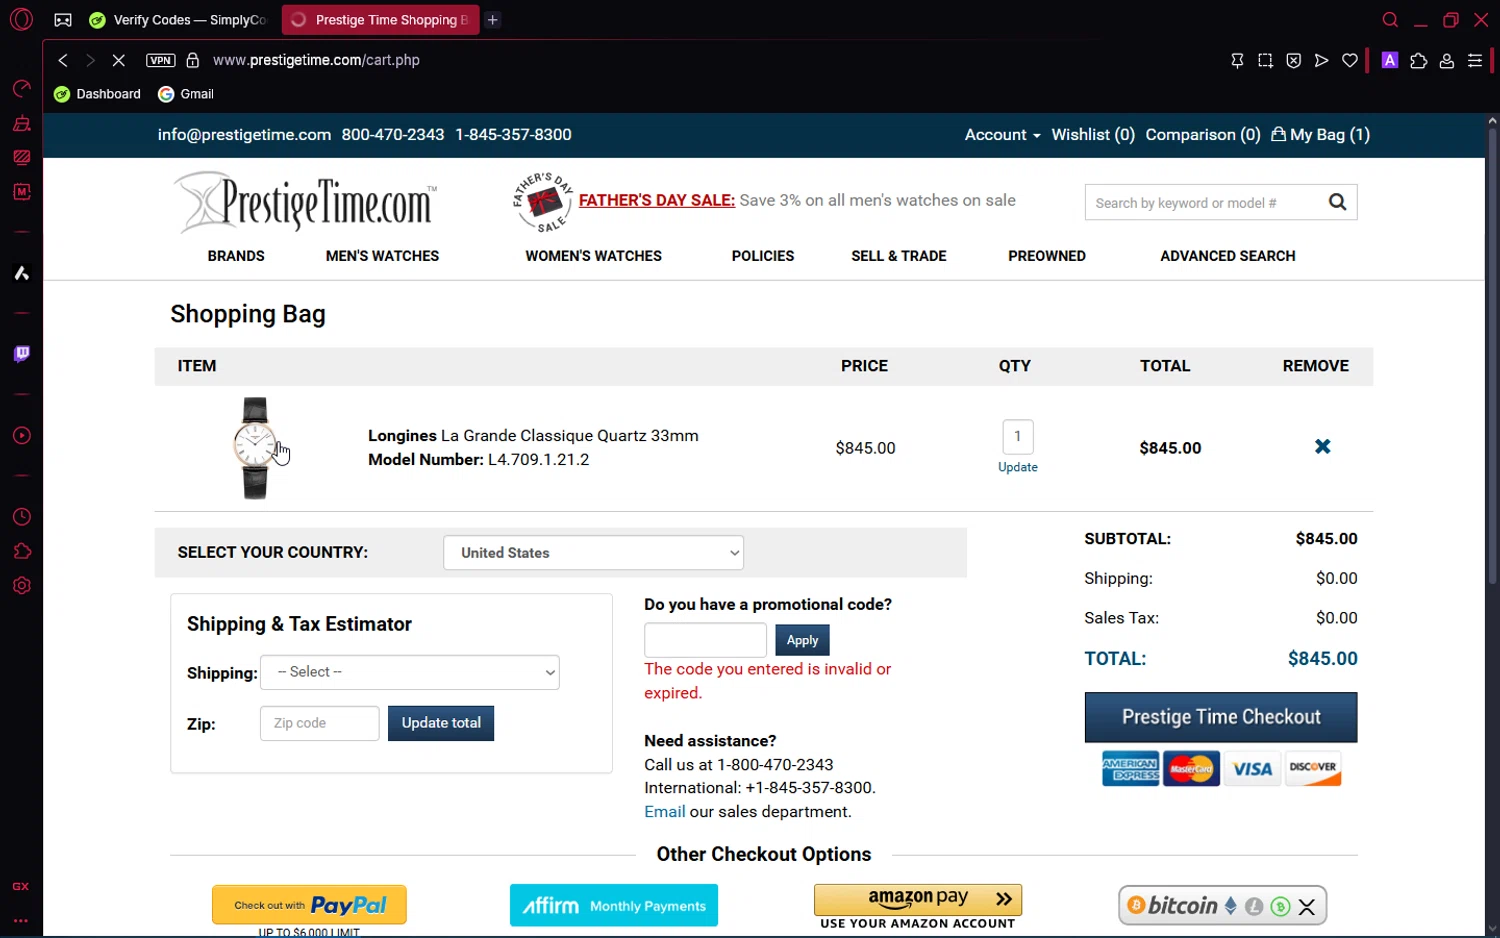Open the purple Aria extension icon
Viewport: 1500px width, 938px height.
click(x=1390, y=60)
